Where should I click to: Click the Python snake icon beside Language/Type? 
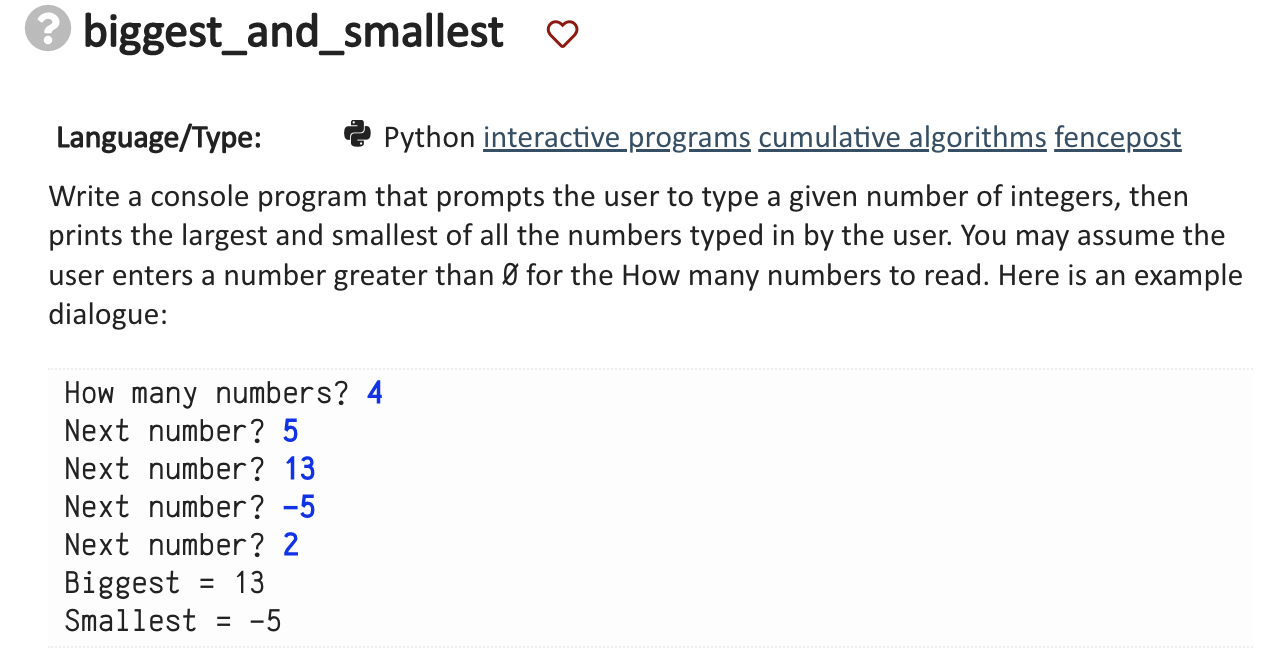pos(357,135)
